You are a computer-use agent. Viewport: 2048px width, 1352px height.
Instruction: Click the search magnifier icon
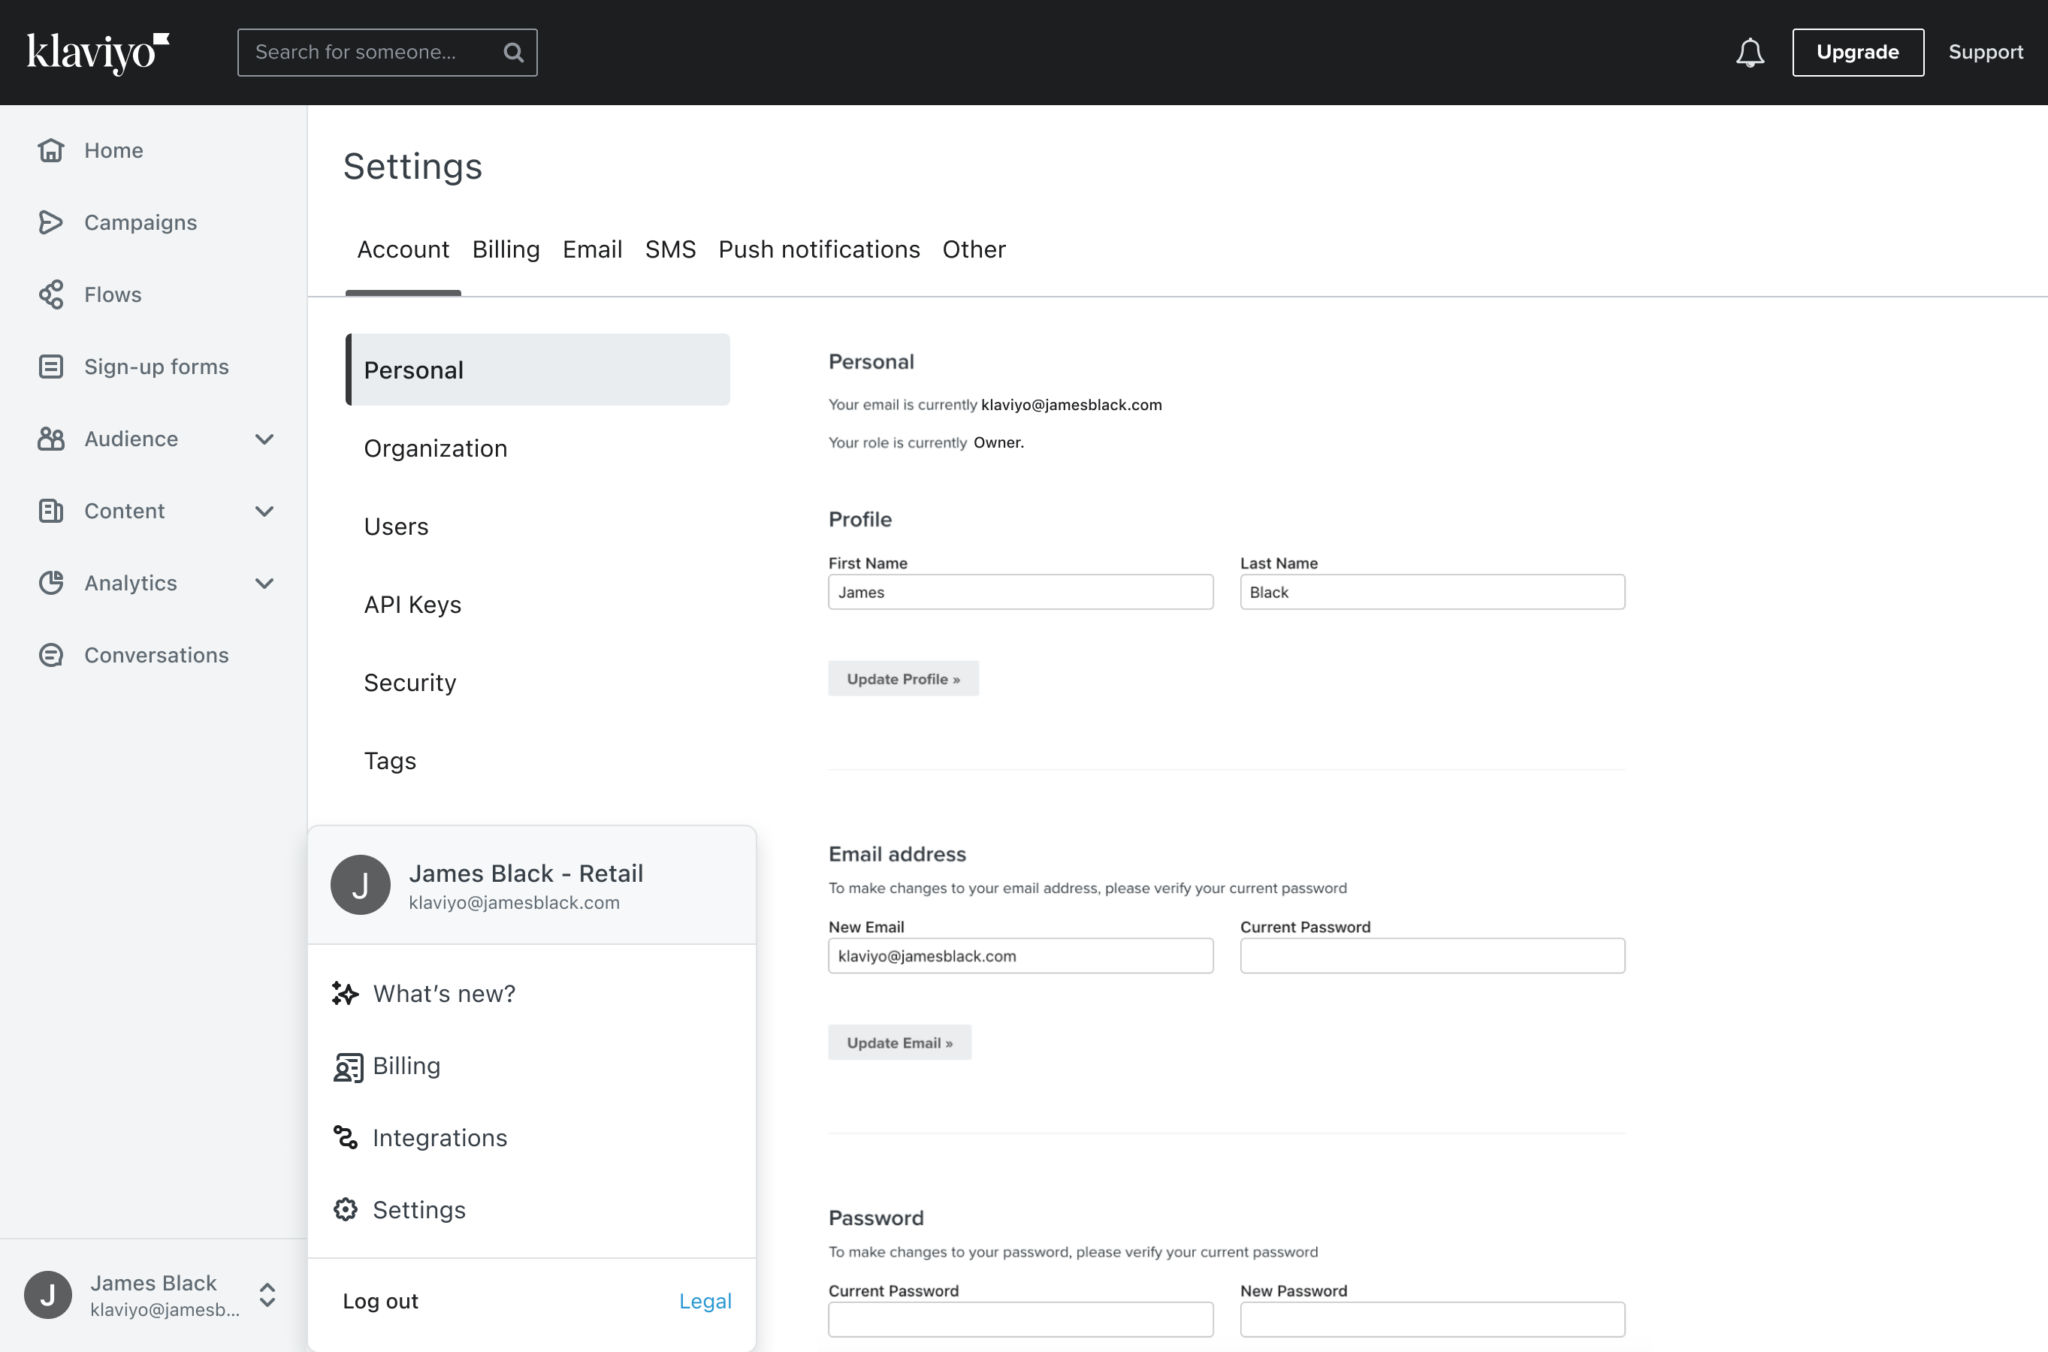coord(514,52)
